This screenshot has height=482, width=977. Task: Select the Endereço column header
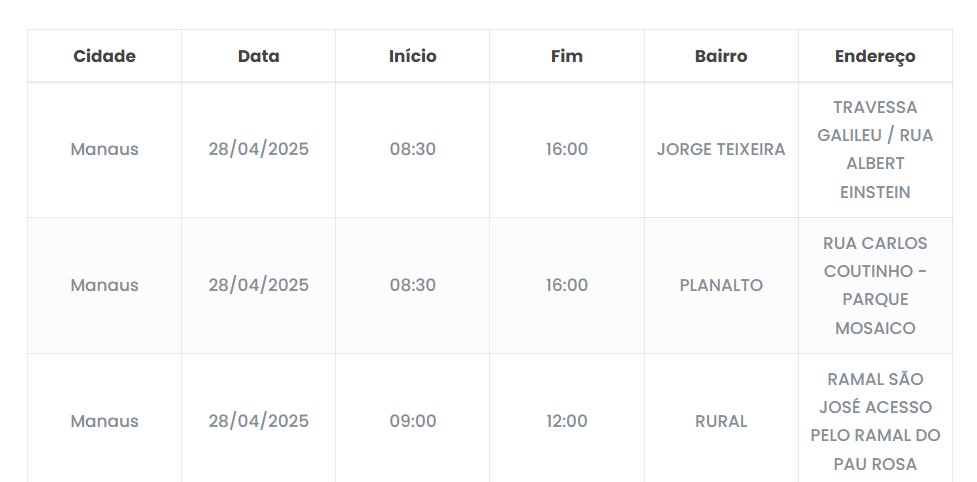coord(875,56)
